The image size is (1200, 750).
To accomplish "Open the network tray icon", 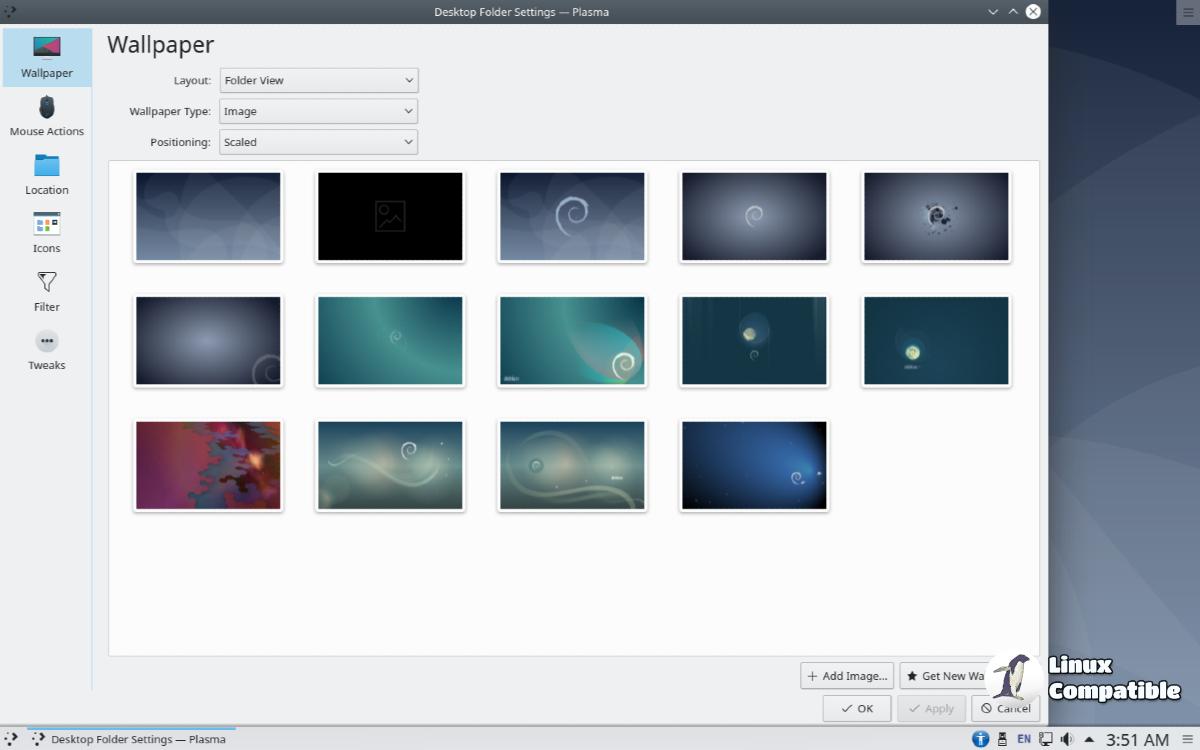I will [1045, 739].
